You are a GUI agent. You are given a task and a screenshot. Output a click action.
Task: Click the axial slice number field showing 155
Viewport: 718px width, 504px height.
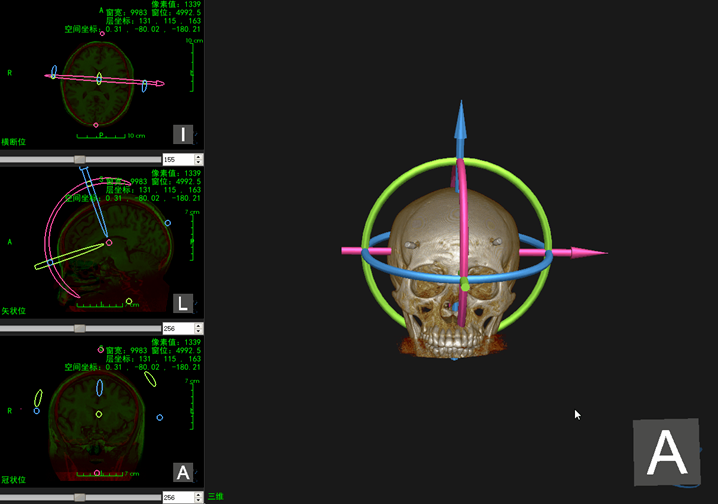click(x=179, y=159)
